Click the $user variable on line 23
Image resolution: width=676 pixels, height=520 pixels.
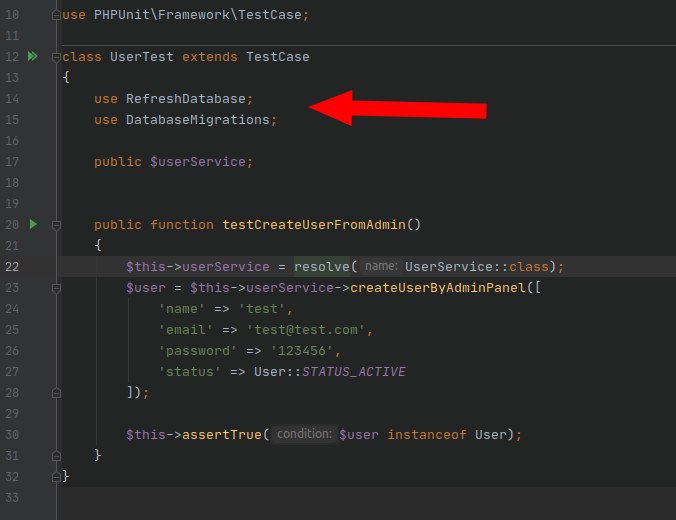click(x=146, y=288)
